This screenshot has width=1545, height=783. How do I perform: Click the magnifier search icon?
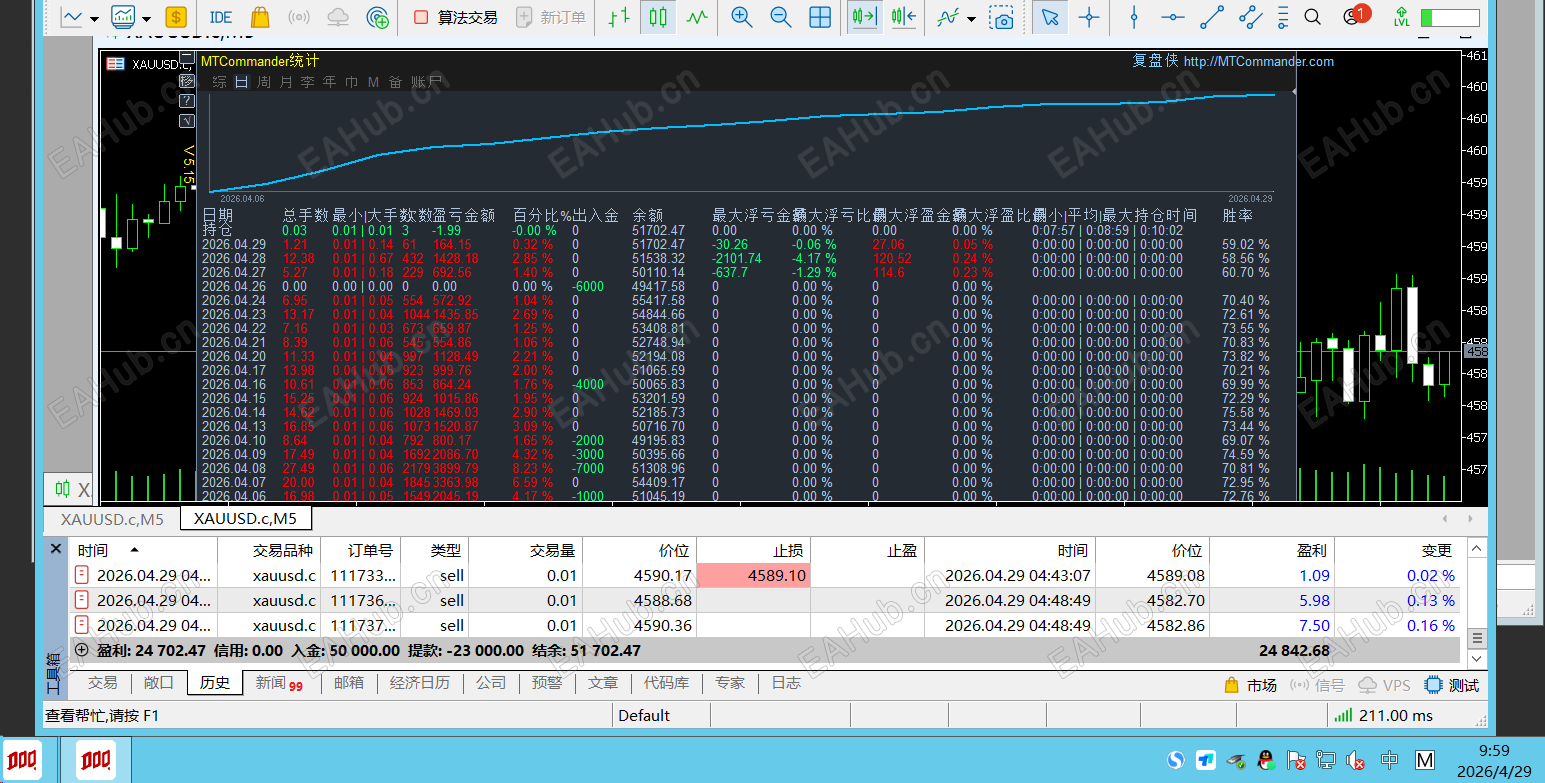(x=1313, y=17)
